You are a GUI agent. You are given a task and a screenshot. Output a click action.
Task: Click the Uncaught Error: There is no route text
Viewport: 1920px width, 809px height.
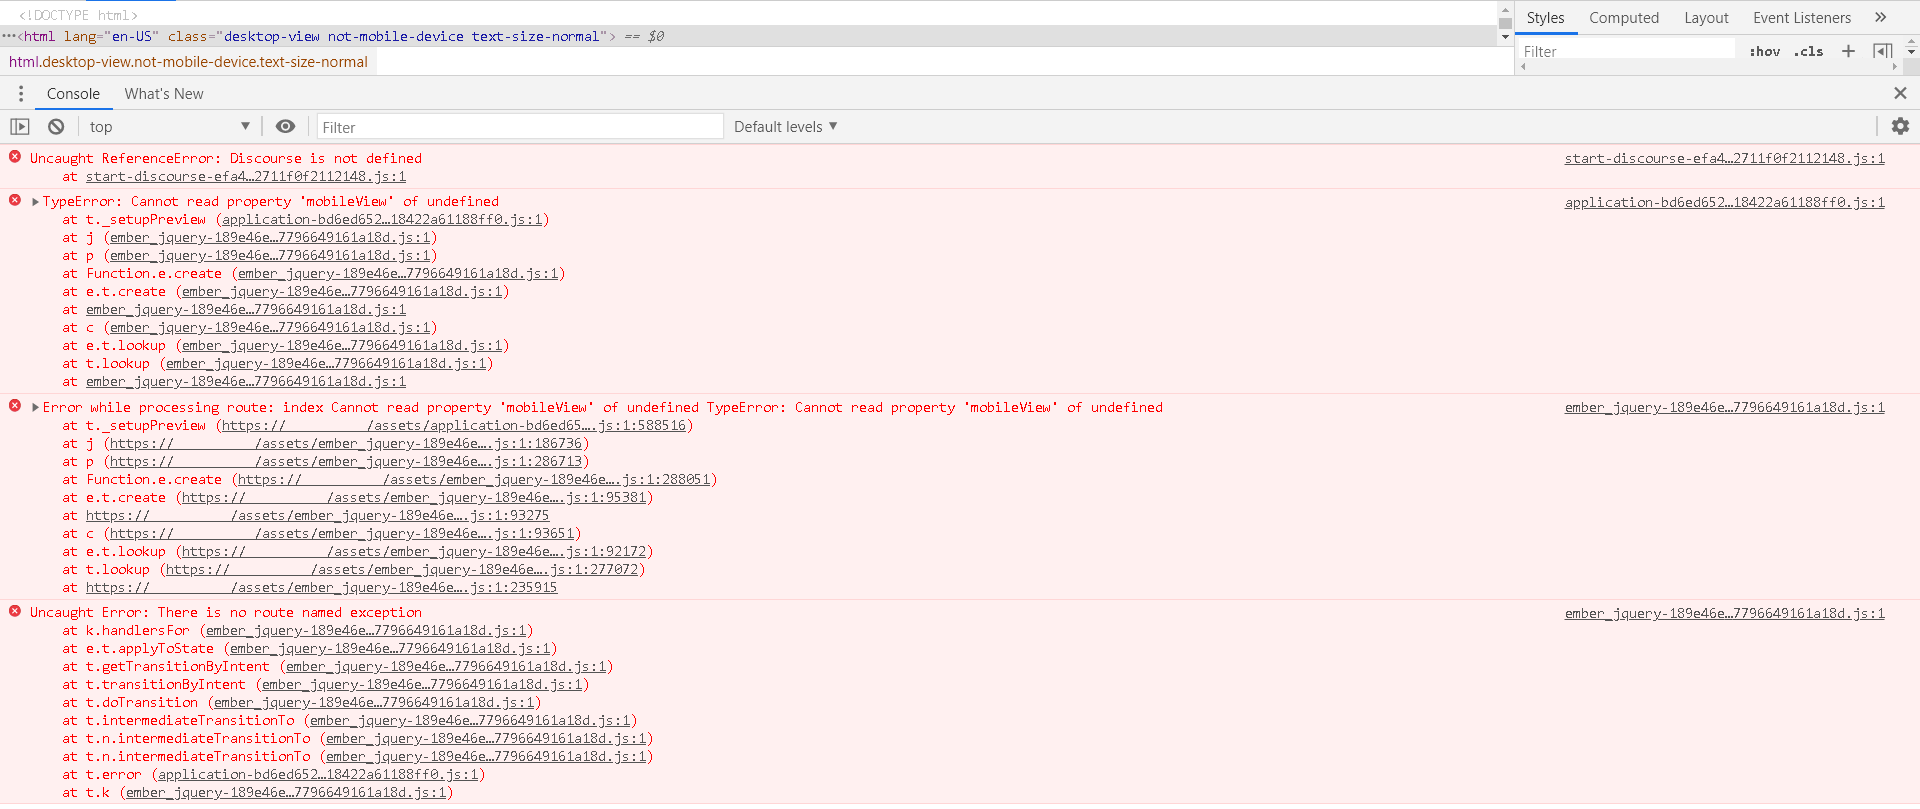[x=226, y=613]
